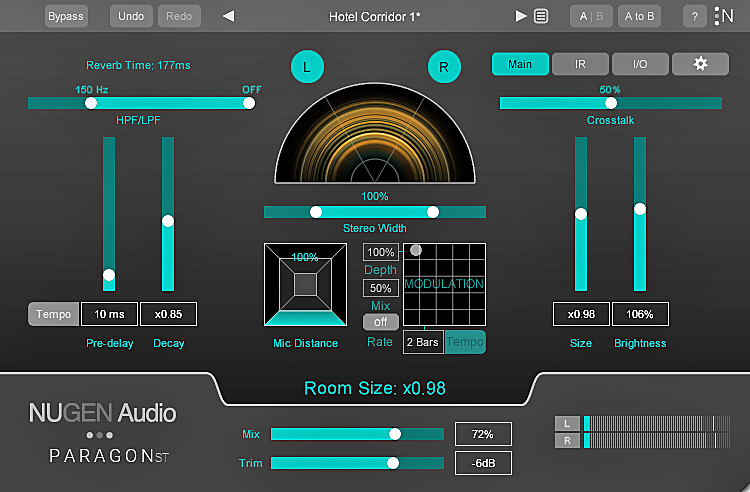Image resolution: width=750 pixels, height=492 pixels.
Task: Click the Trim slider handle
Action: coord(393,463)
